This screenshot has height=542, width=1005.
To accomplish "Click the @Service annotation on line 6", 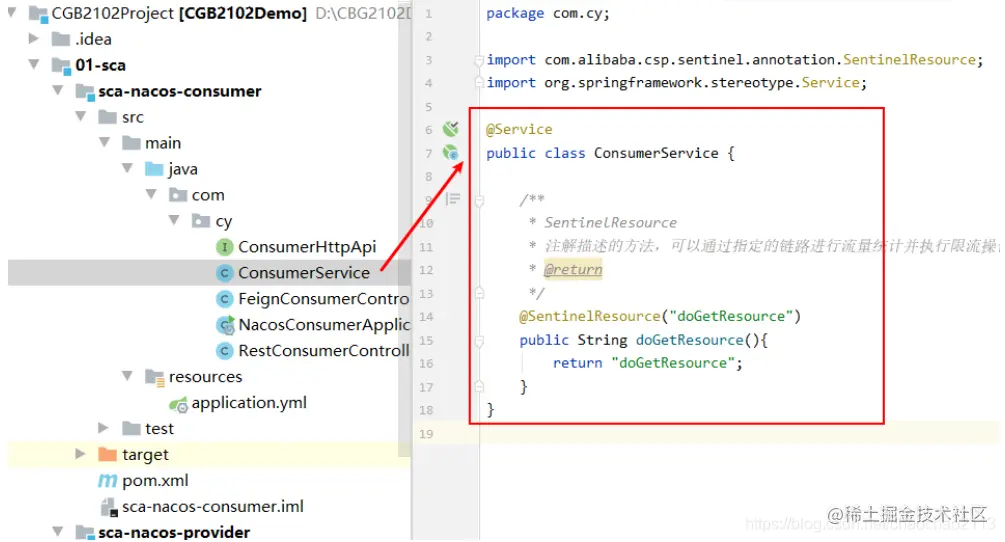I will pyautogui.click(x=519, y=129).
